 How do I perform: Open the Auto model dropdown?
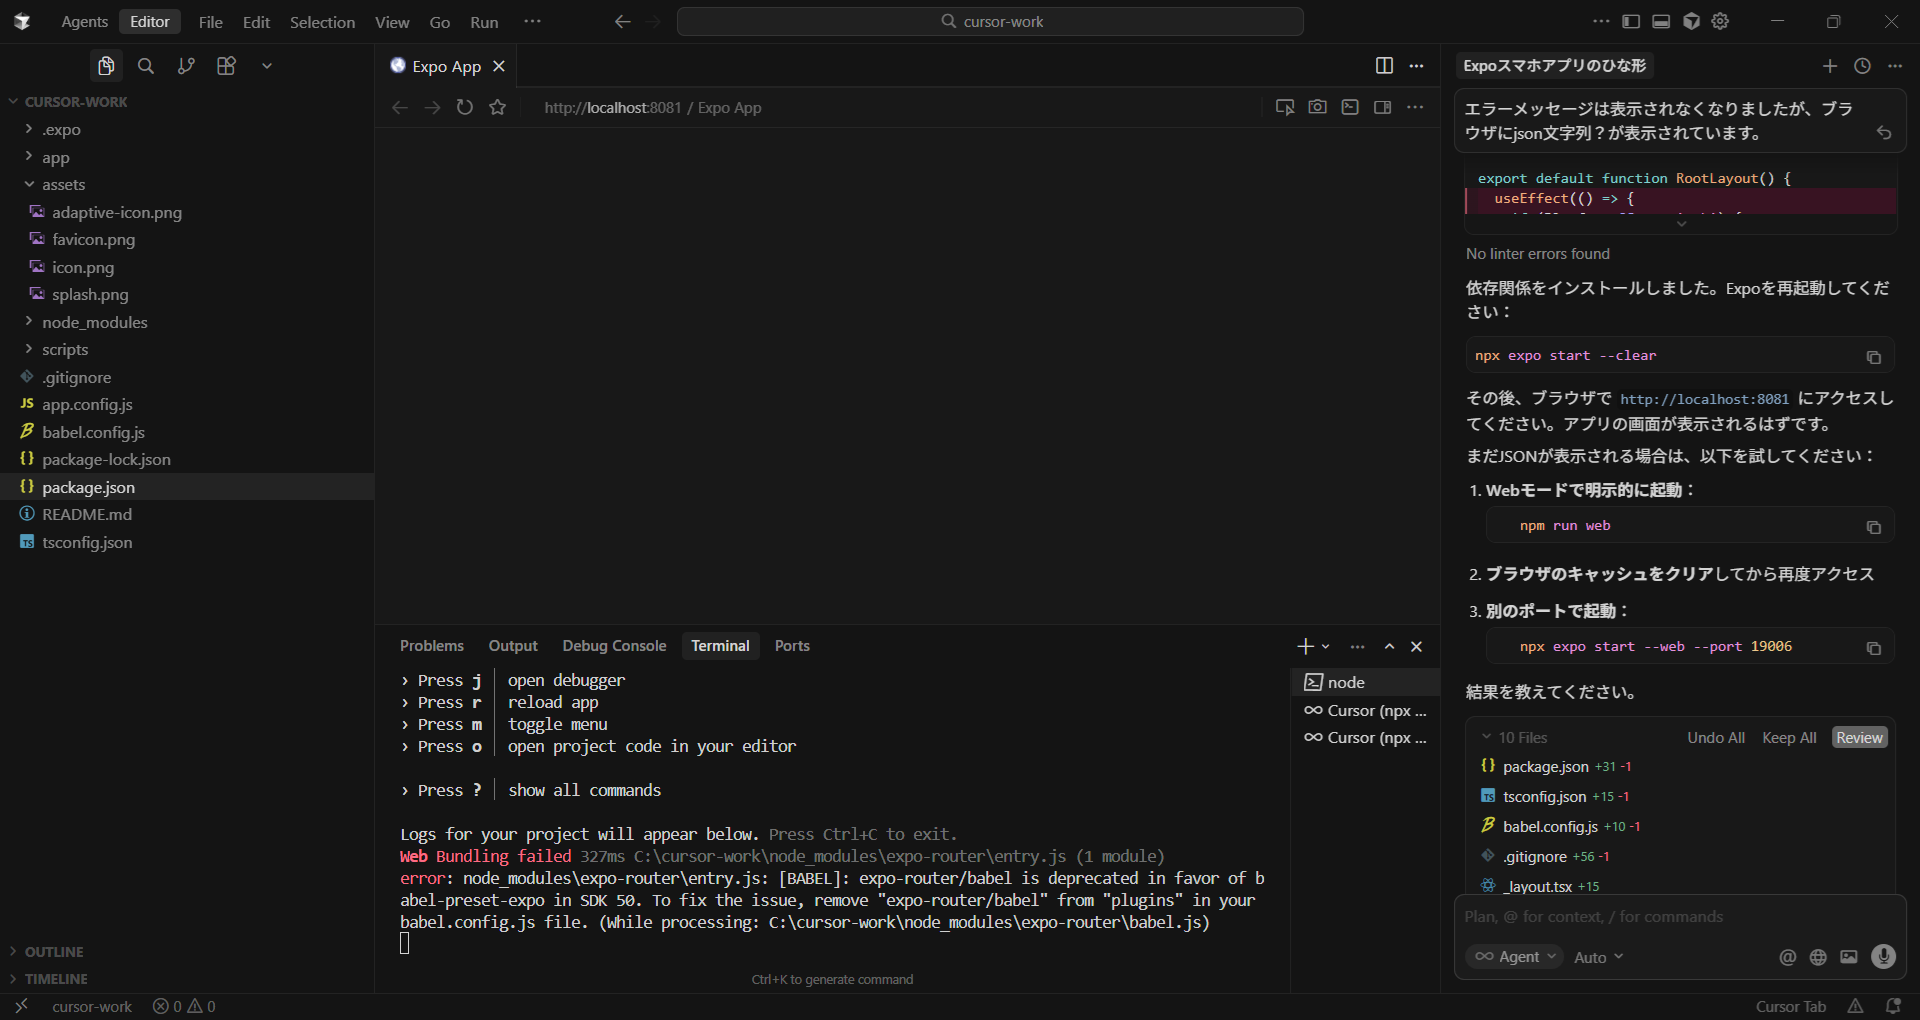pos(1598,957)
